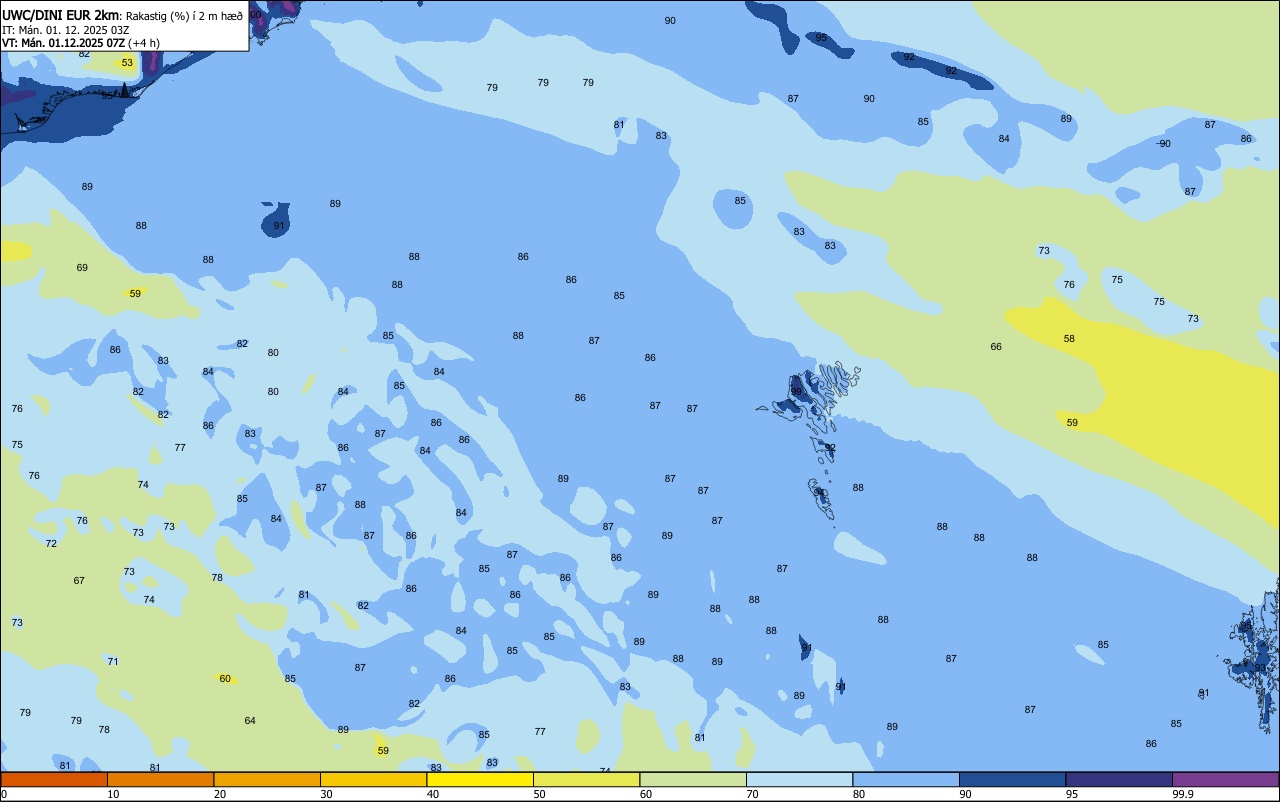
Task: Click the legend tick label 99.9
Action: (1183, 794)
